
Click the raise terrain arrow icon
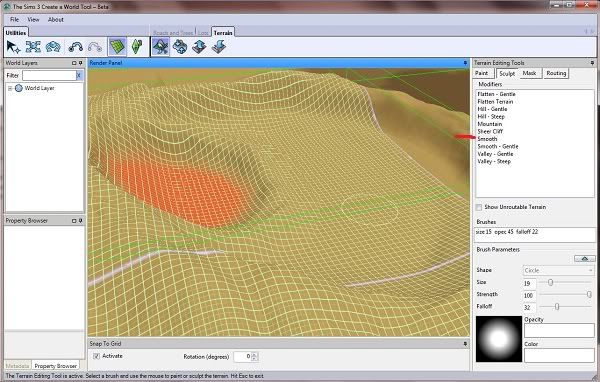199,47
